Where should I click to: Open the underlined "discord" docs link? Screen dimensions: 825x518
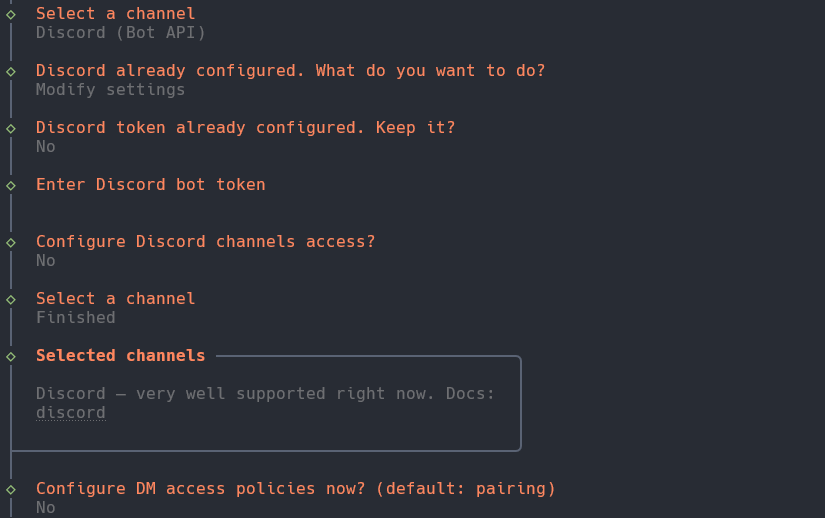[x=70, y=413]
